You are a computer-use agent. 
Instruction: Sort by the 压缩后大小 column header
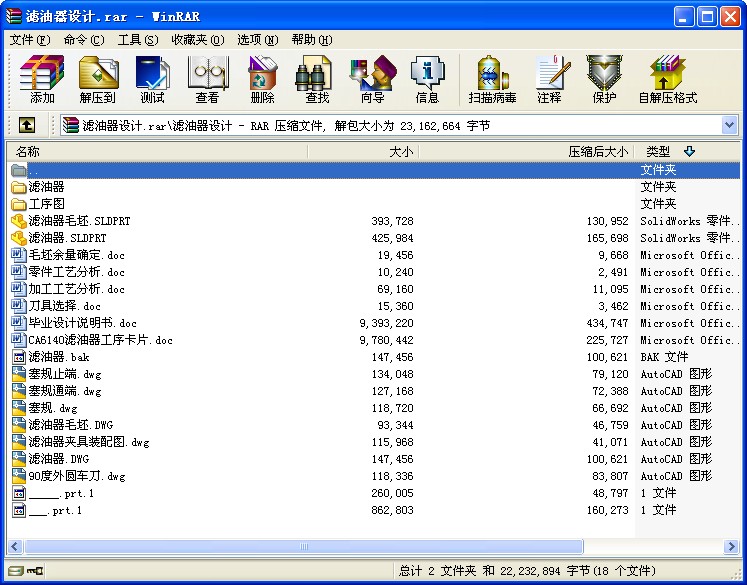[x=527, y=151]
